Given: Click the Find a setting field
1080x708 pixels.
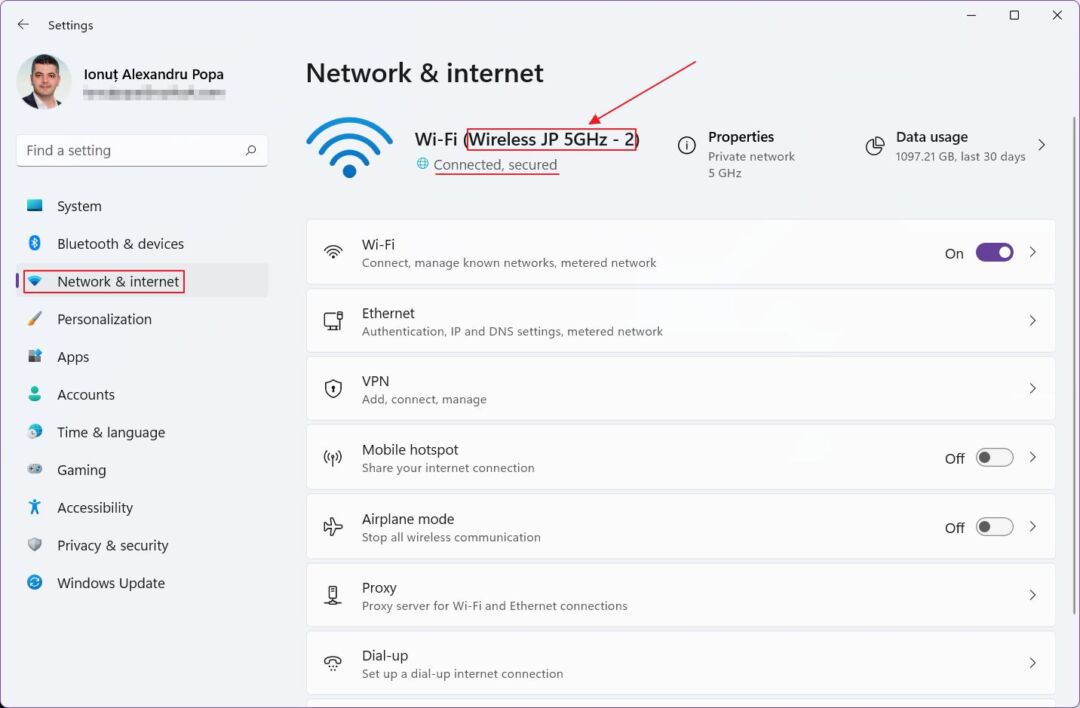Looking at the screenshot, I should [x=142, y=150].
